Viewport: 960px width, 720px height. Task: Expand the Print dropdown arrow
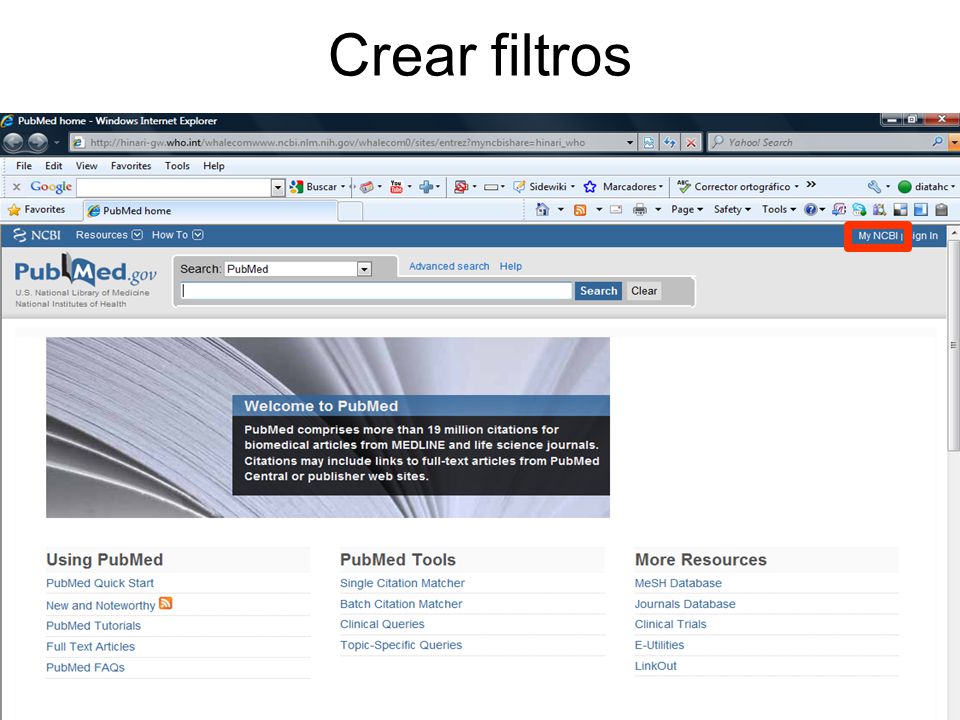[658, 210]
